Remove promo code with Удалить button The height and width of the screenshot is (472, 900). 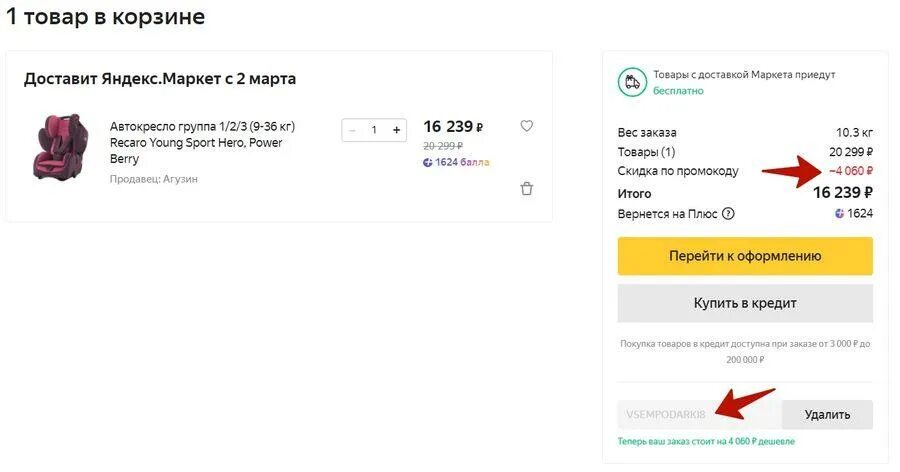pyautogui.click(x=827, y=414)
